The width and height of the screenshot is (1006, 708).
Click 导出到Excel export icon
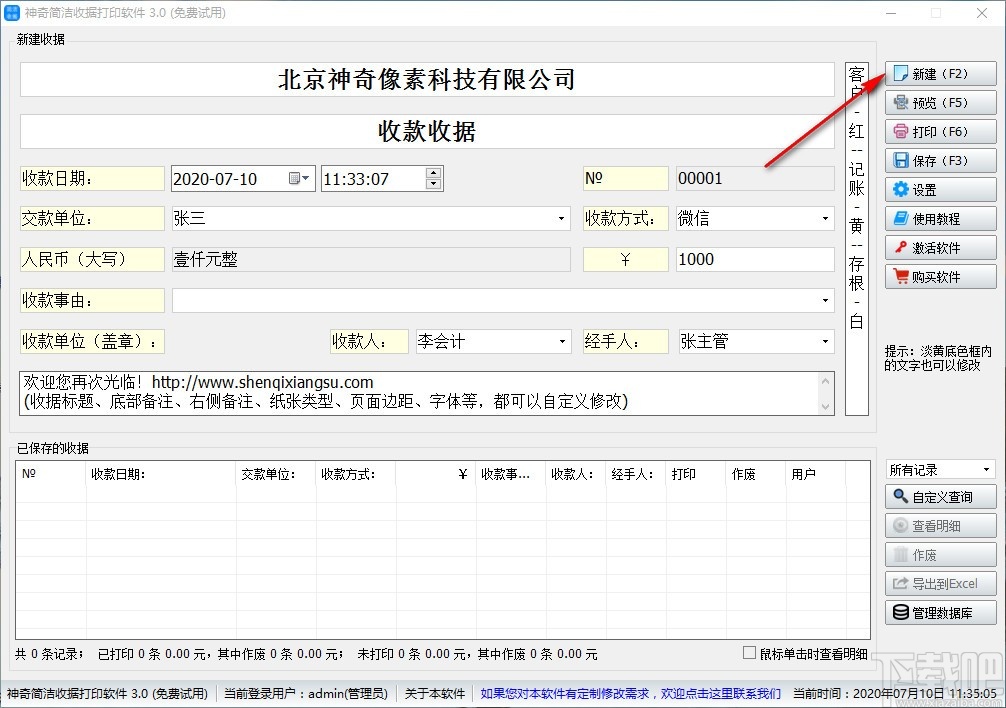pyautogui.click(x=940, y=583)
